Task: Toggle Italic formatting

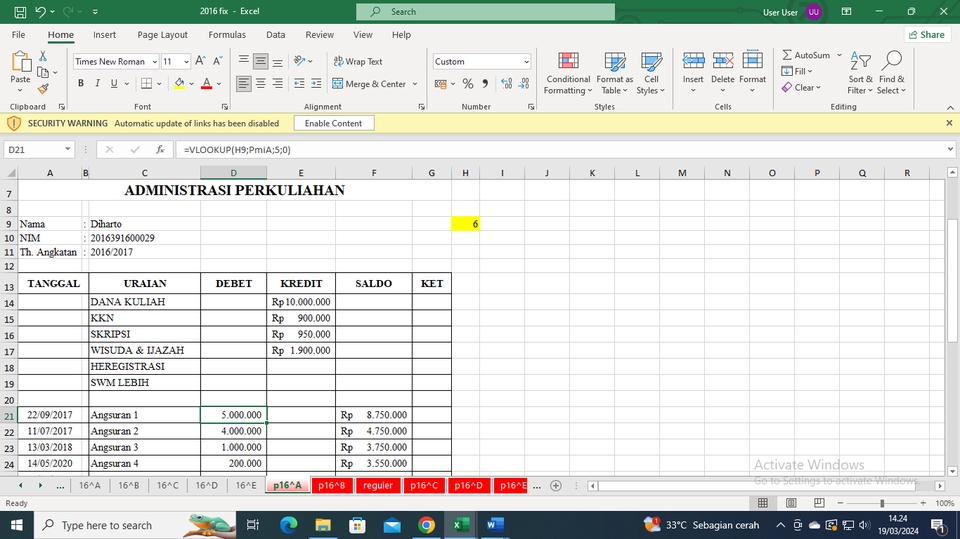Action: (97, 83)
